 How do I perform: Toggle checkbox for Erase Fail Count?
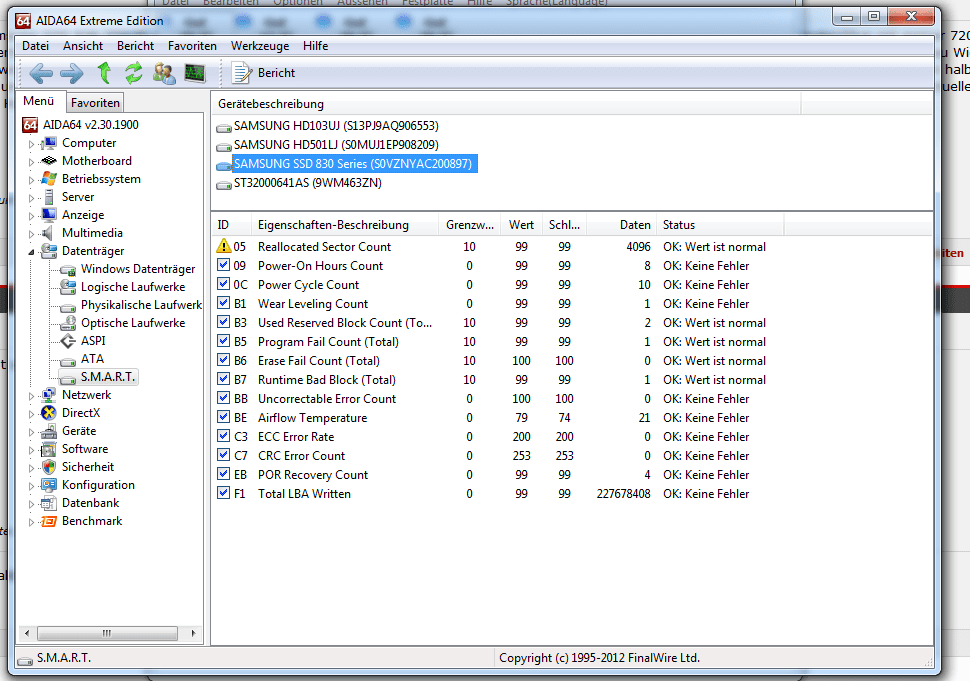[x=223, y=361]
